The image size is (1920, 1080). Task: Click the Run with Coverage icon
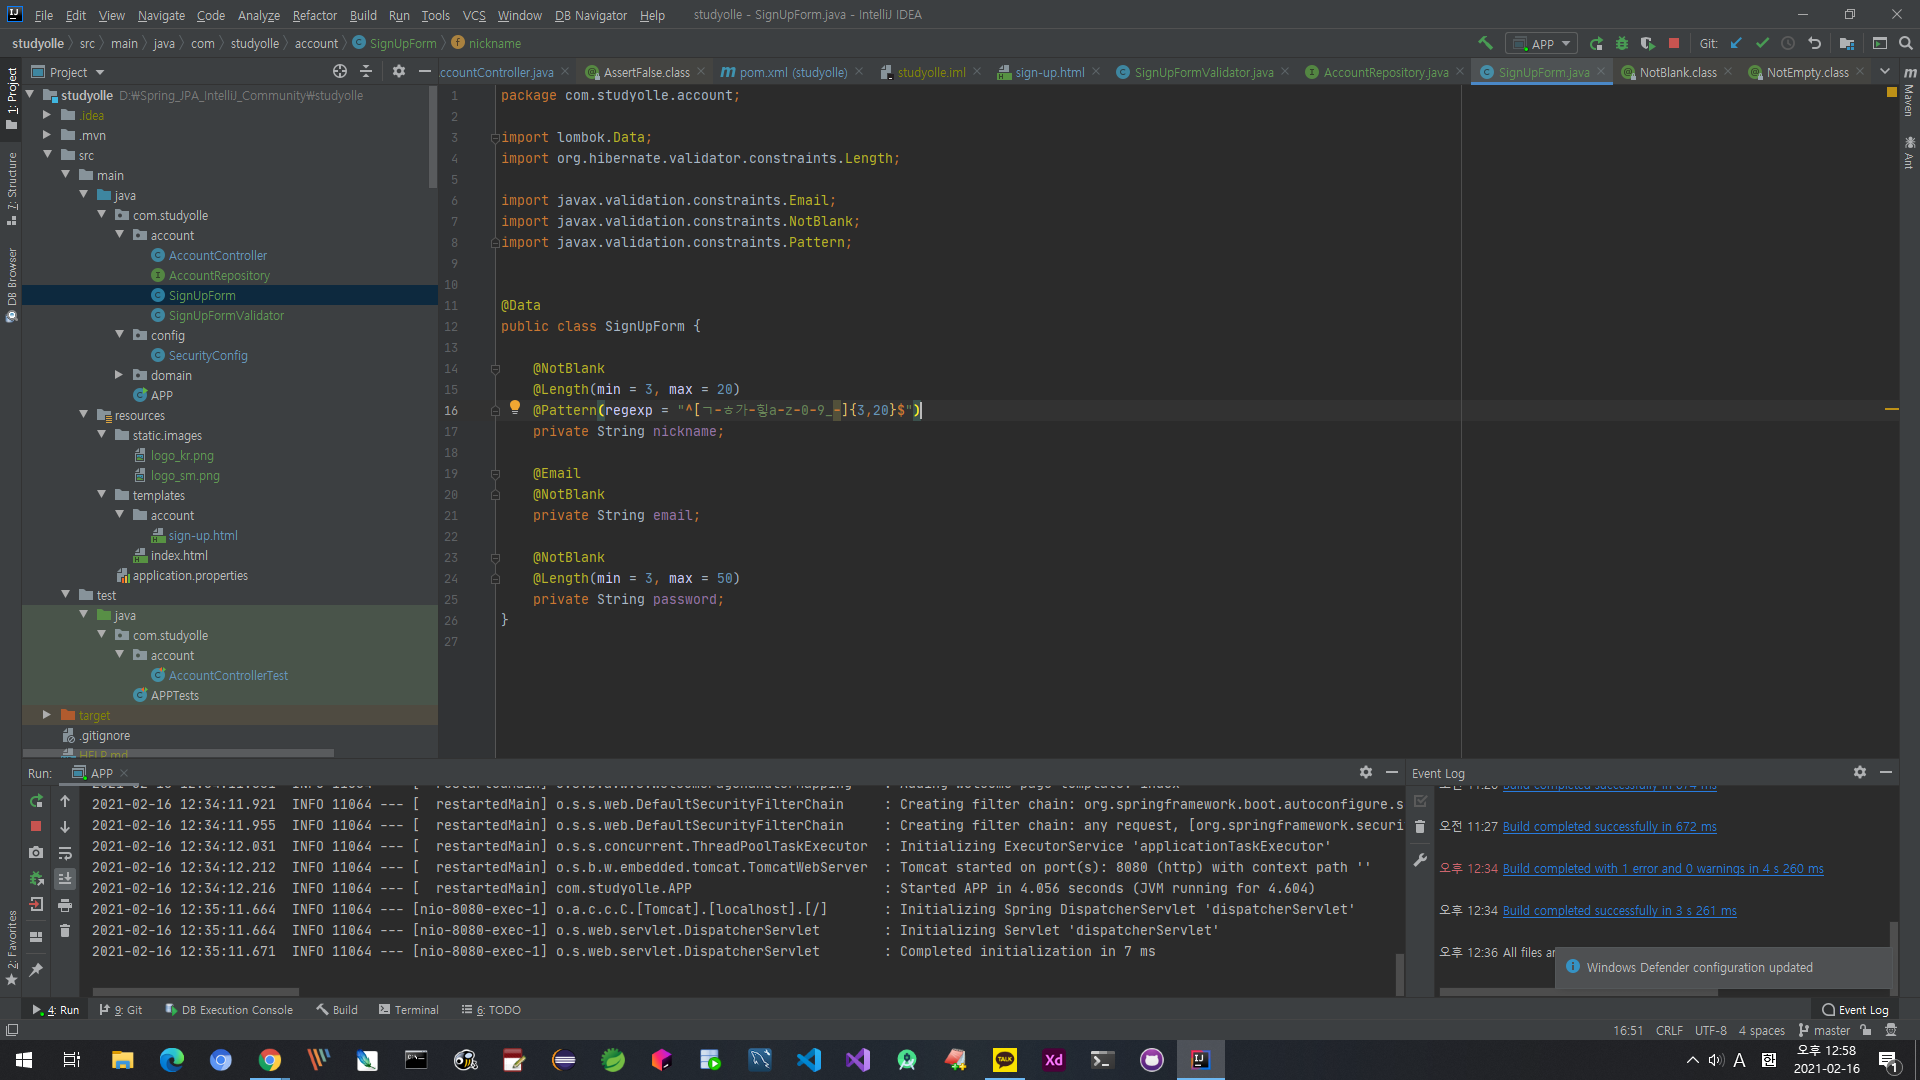pos(1648,43)
